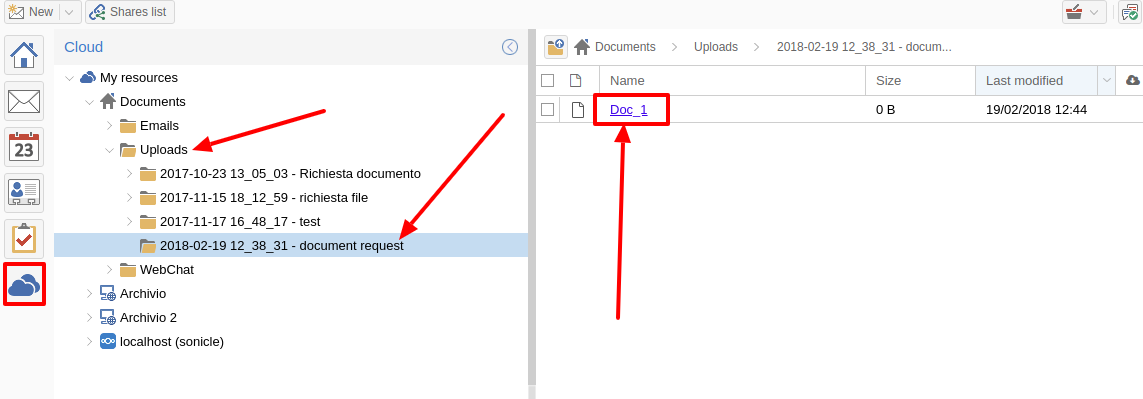Select the Archivio 2 resource
This screenshot has width=1143, height=399.
coord(148,318)
